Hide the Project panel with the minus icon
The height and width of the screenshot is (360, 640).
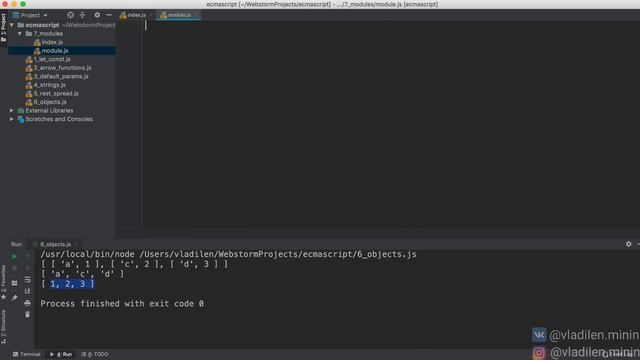click(109, 15)
